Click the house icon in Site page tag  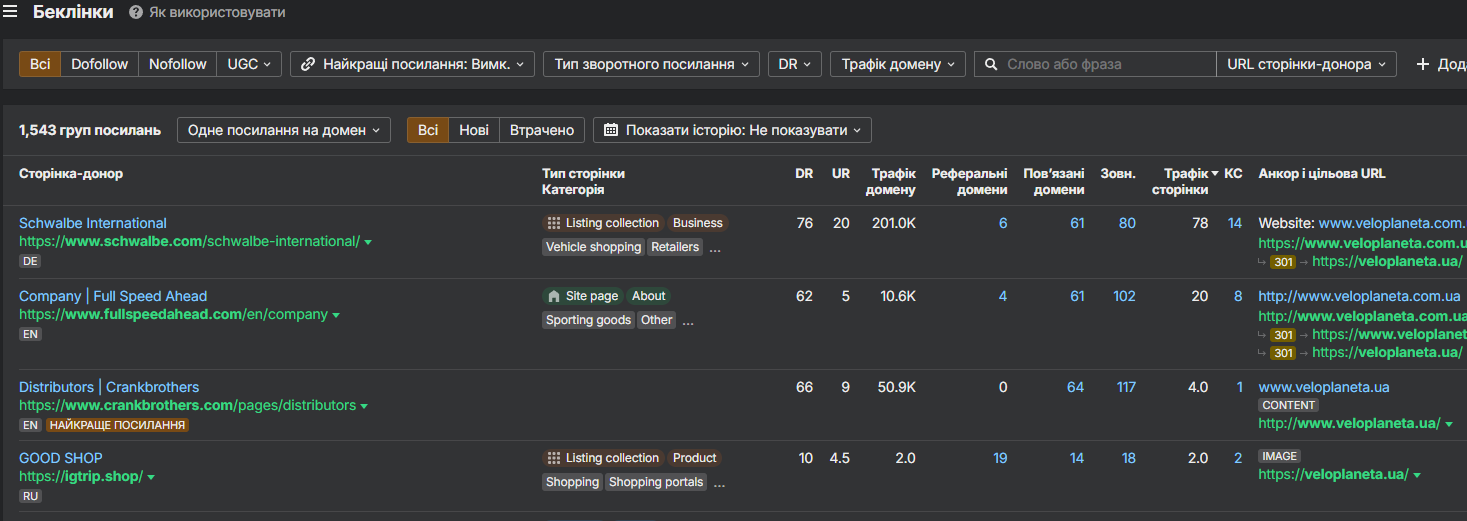click(554, 296)
